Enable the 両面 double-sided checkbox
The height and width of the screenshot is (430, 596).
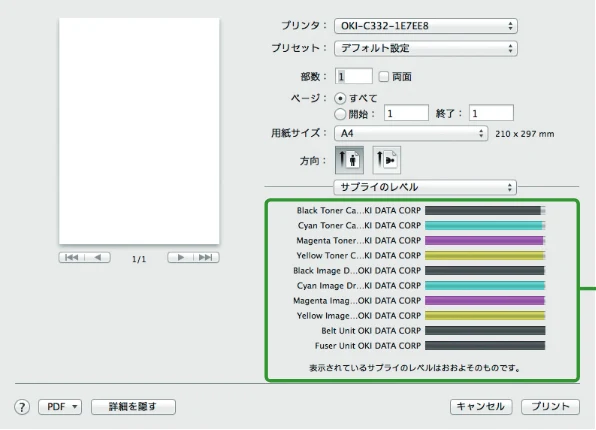[x=384, y=77]
